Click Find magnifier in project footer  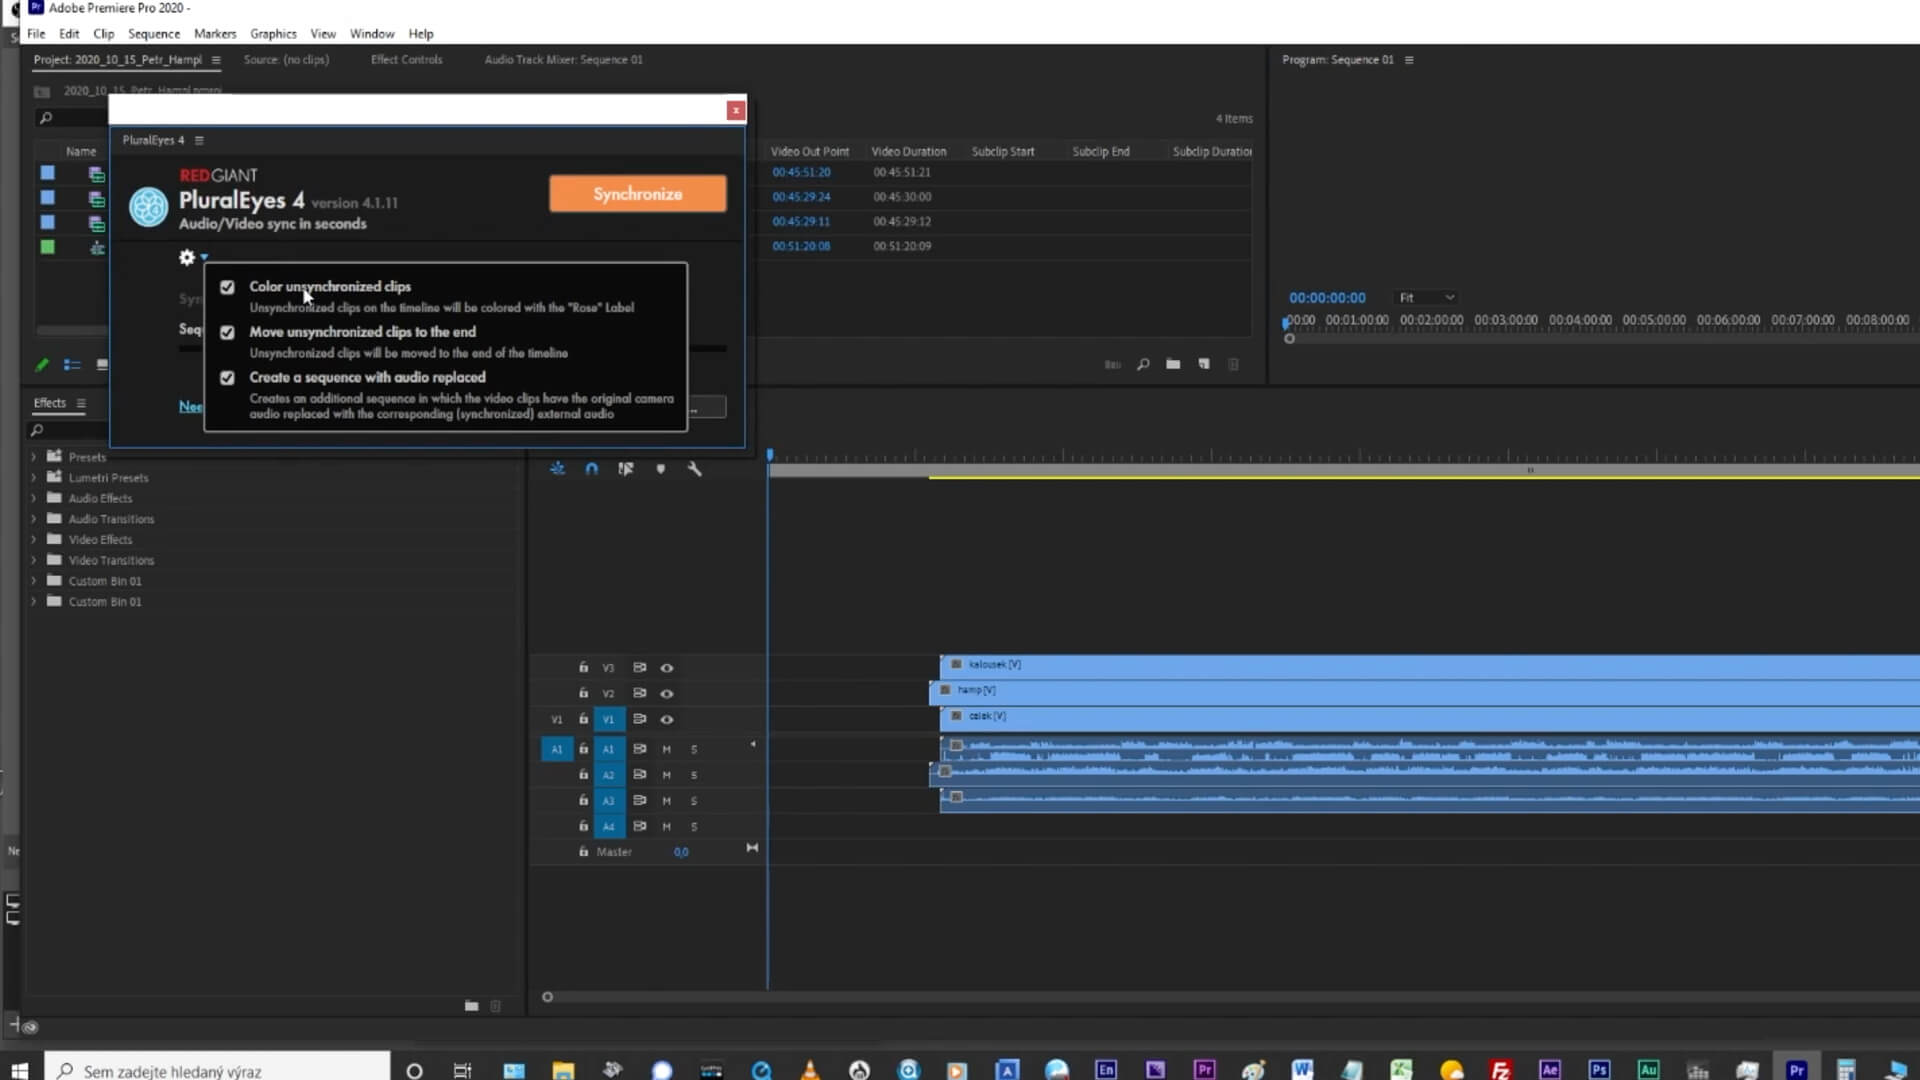click(x=1143, y=365)
